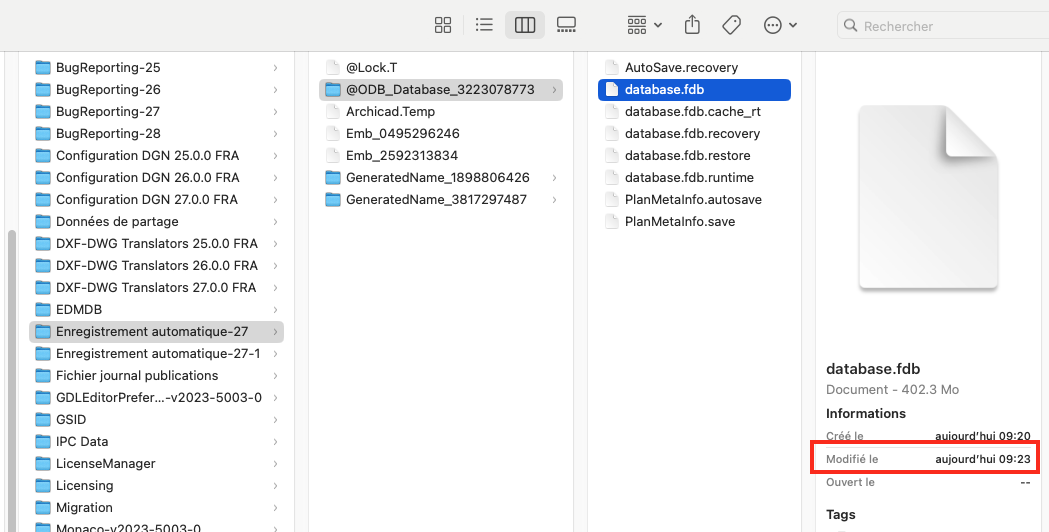This screenshot has height=532, width=1049.
Task: Click the LicenseManager folder icon
Action: [43, 464]
